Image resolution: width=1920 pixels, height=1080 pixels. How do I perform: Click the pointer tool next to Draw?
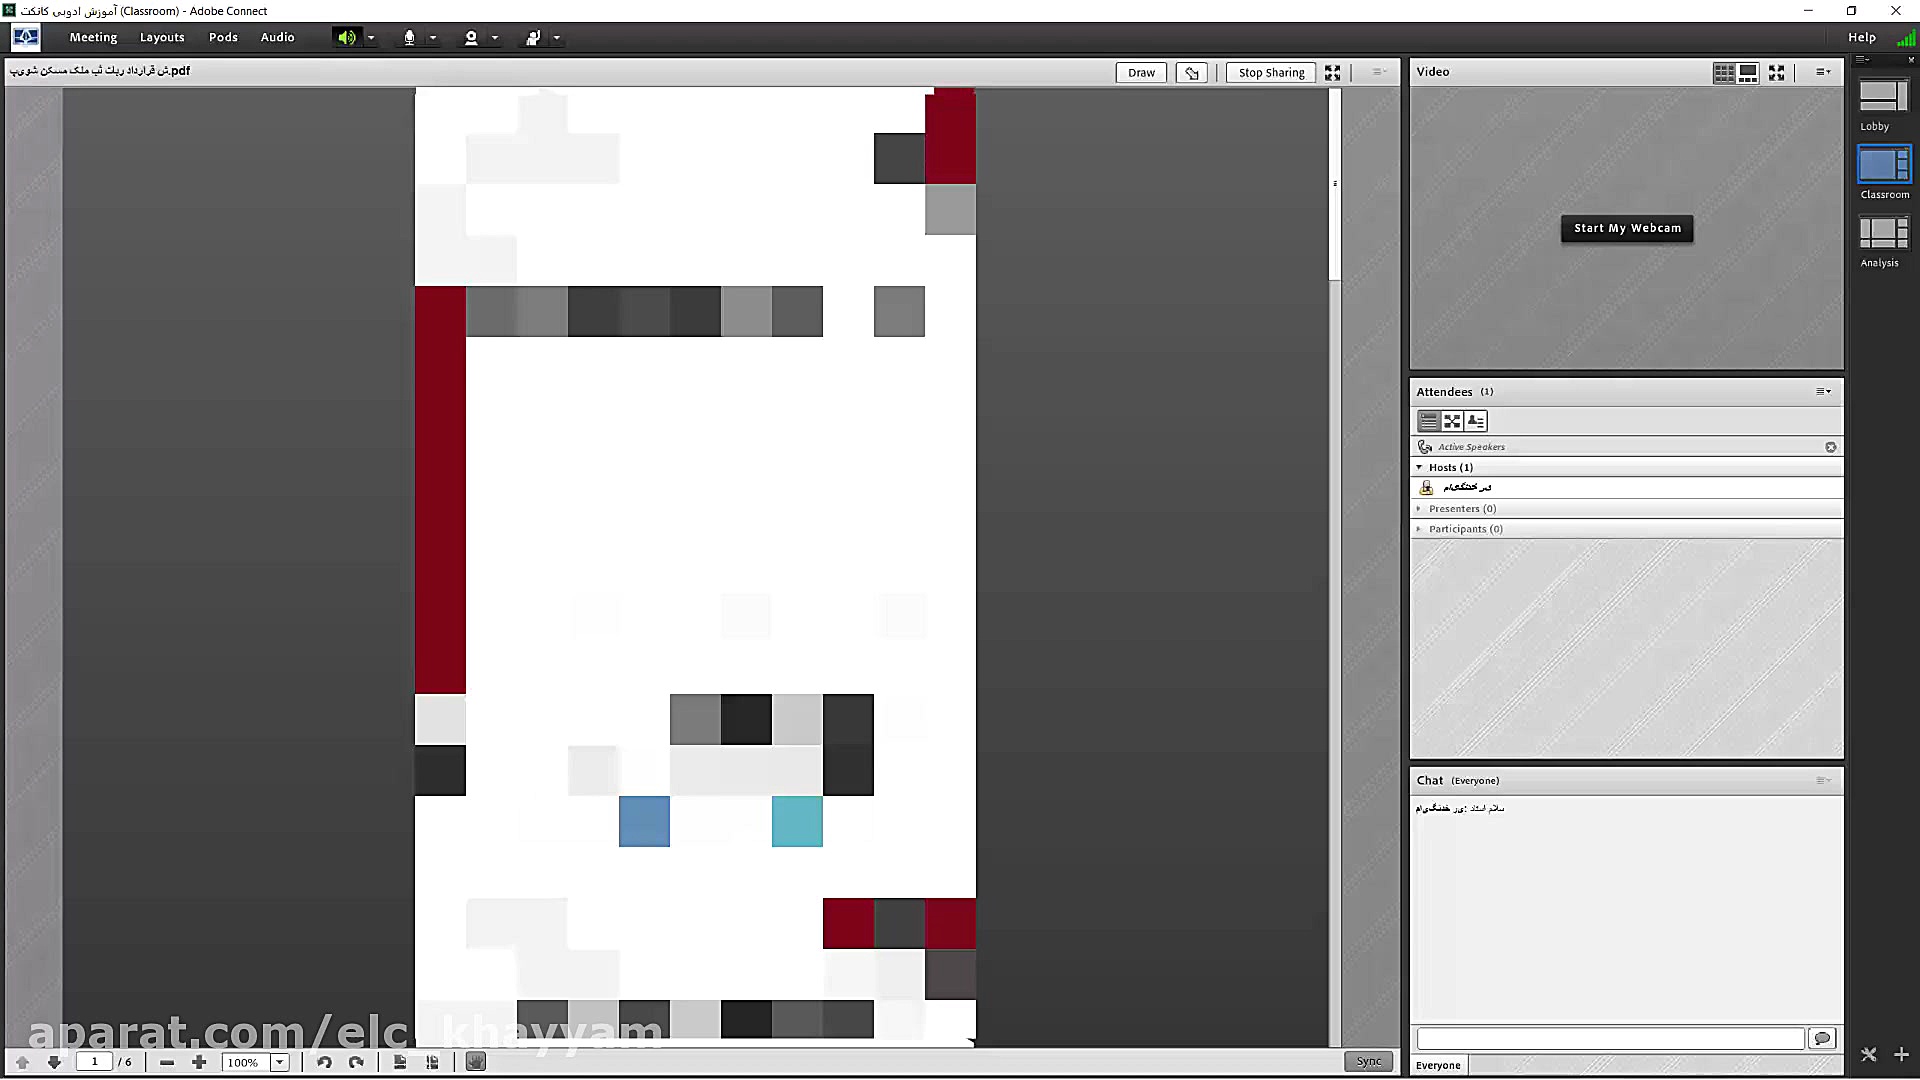point(1191,72)
